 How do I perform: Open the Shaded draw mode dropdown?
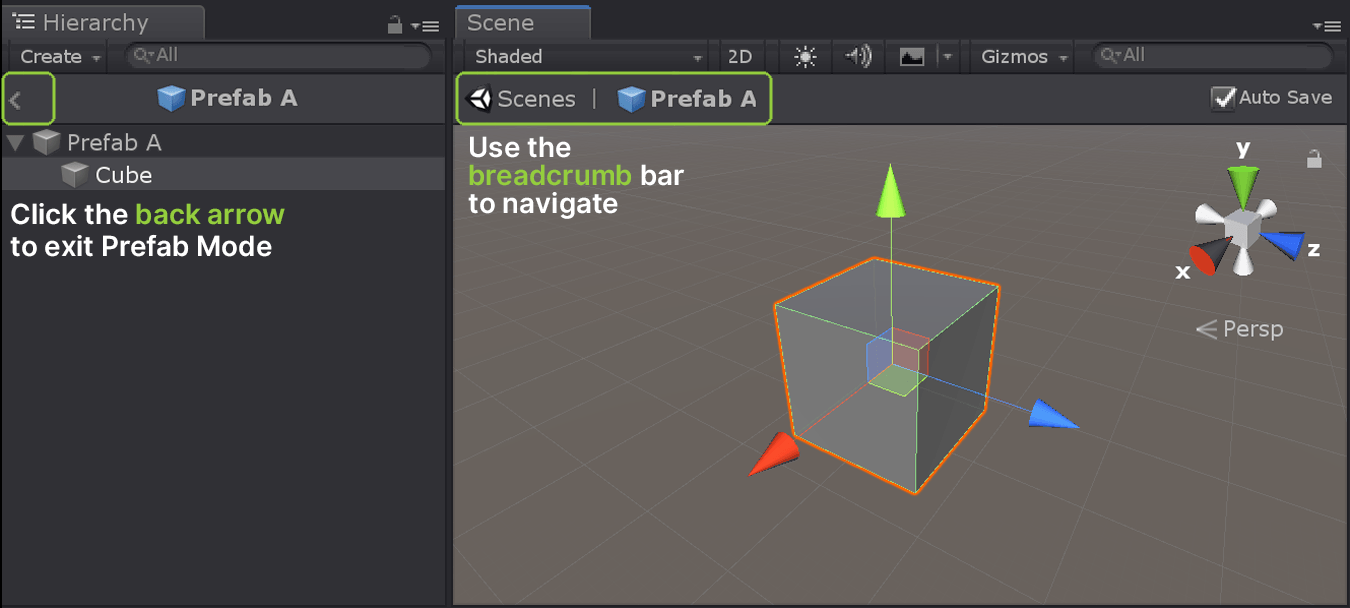pyautogui.click(x=587, y=57)
